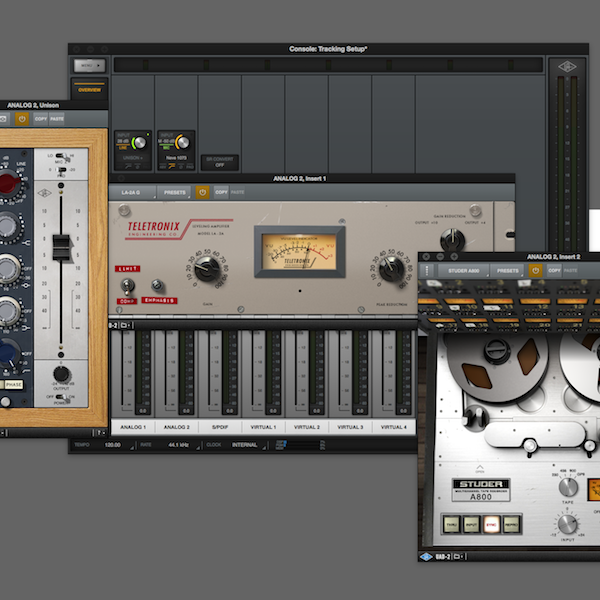Flip the PAD 0/-20 switch on Neve
This screenshot has height=600, width=600.
pyautogui.click(x=61, y=170)
